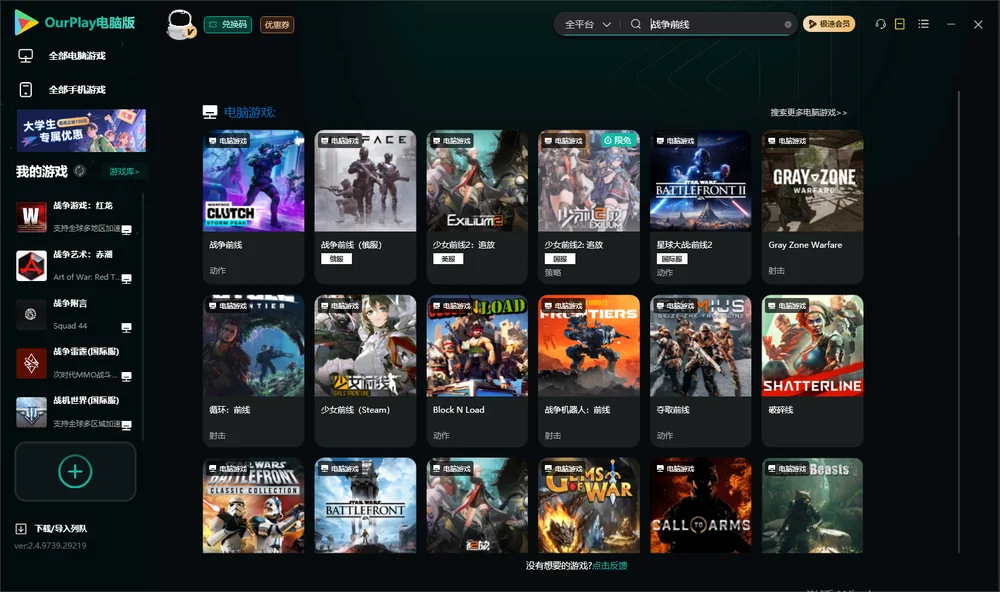This screenshot has width=1000, height=592.
Task: Search more PC games link
Action: click(808, 112)
